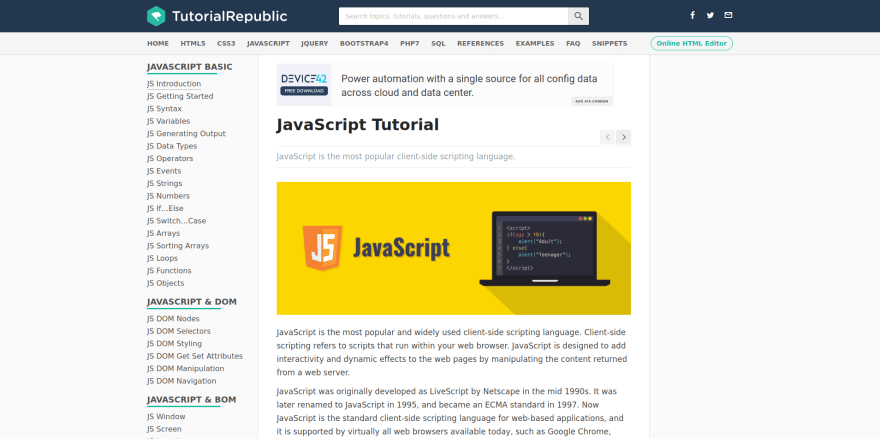Open JS DOM Get Set Attributes
The height and width of the screenshot is (439, 880).
[x=195, y=356]
